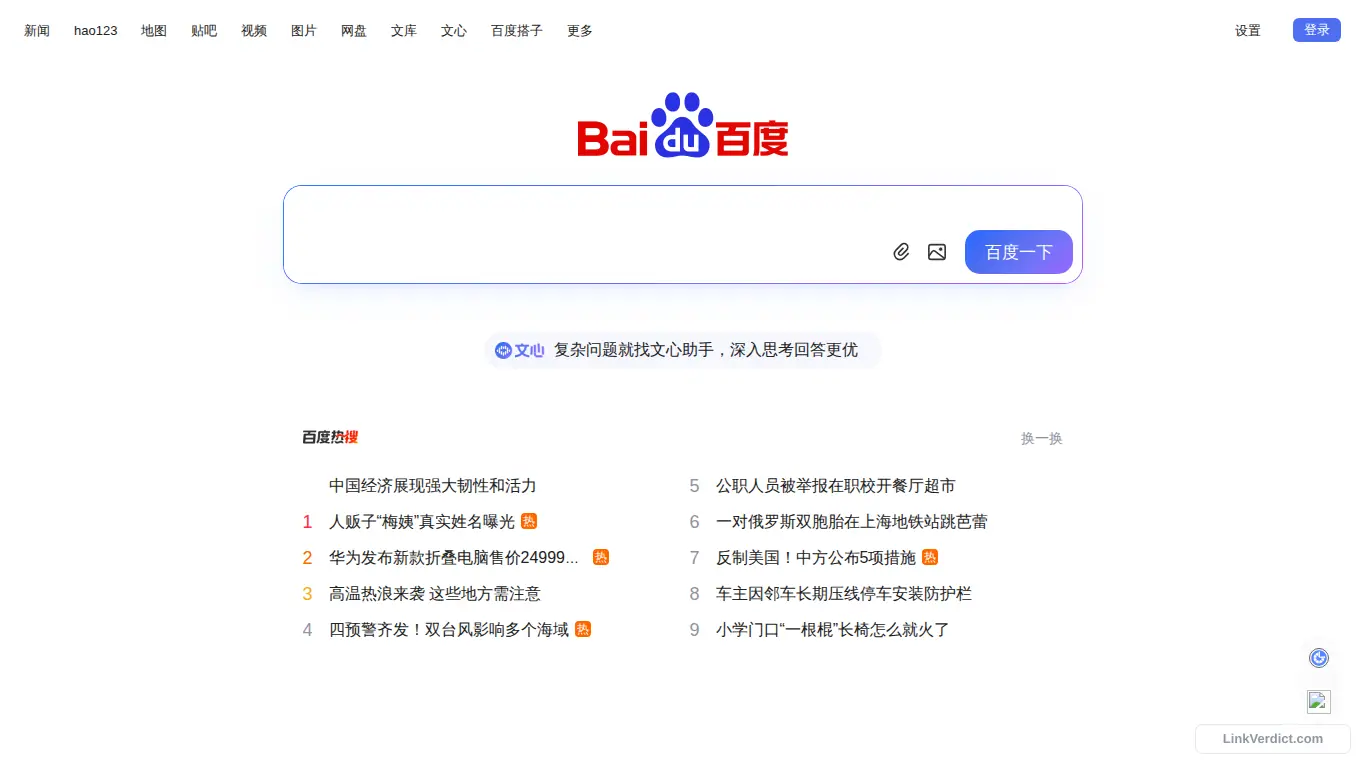Click the 百度一下 search button

coord(1019,252)
